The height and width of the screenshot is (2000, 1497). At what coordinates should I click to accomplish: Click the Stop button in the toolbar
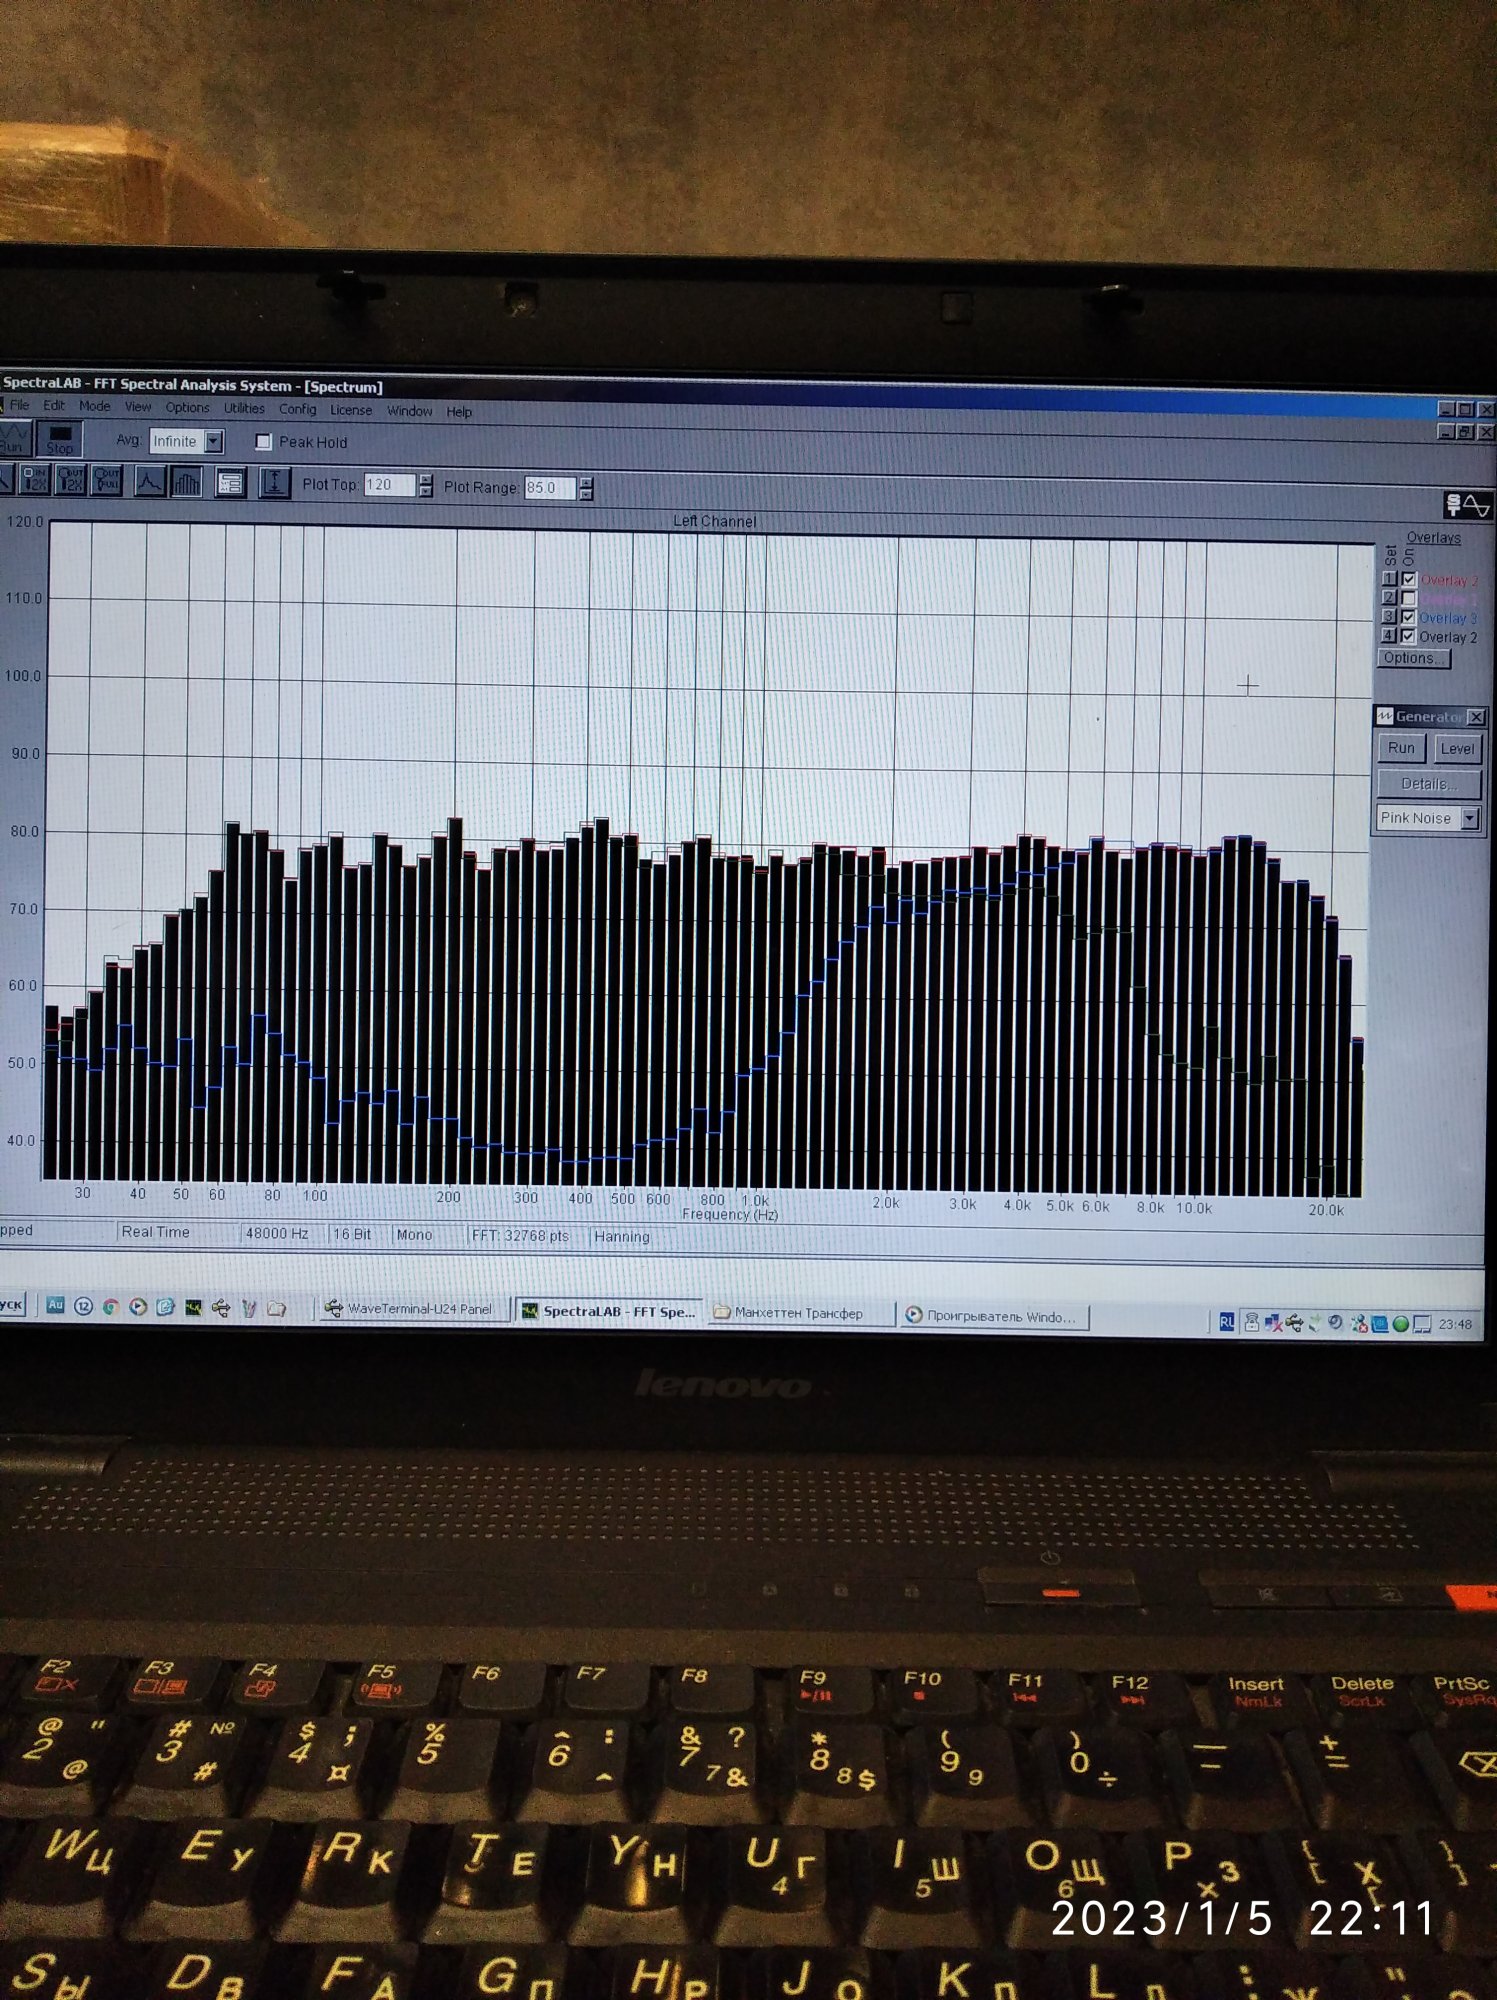[59, 439]
